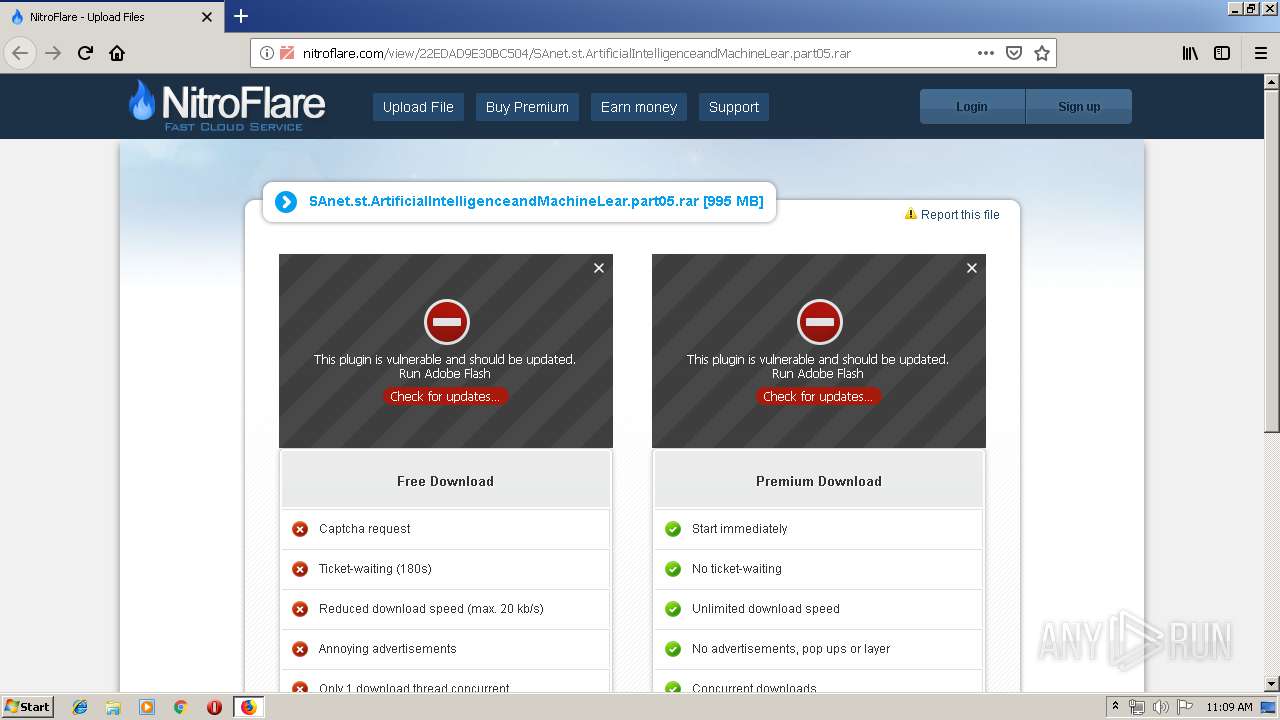
Task: Open the Buy Premium page
Action: (527, 107)
